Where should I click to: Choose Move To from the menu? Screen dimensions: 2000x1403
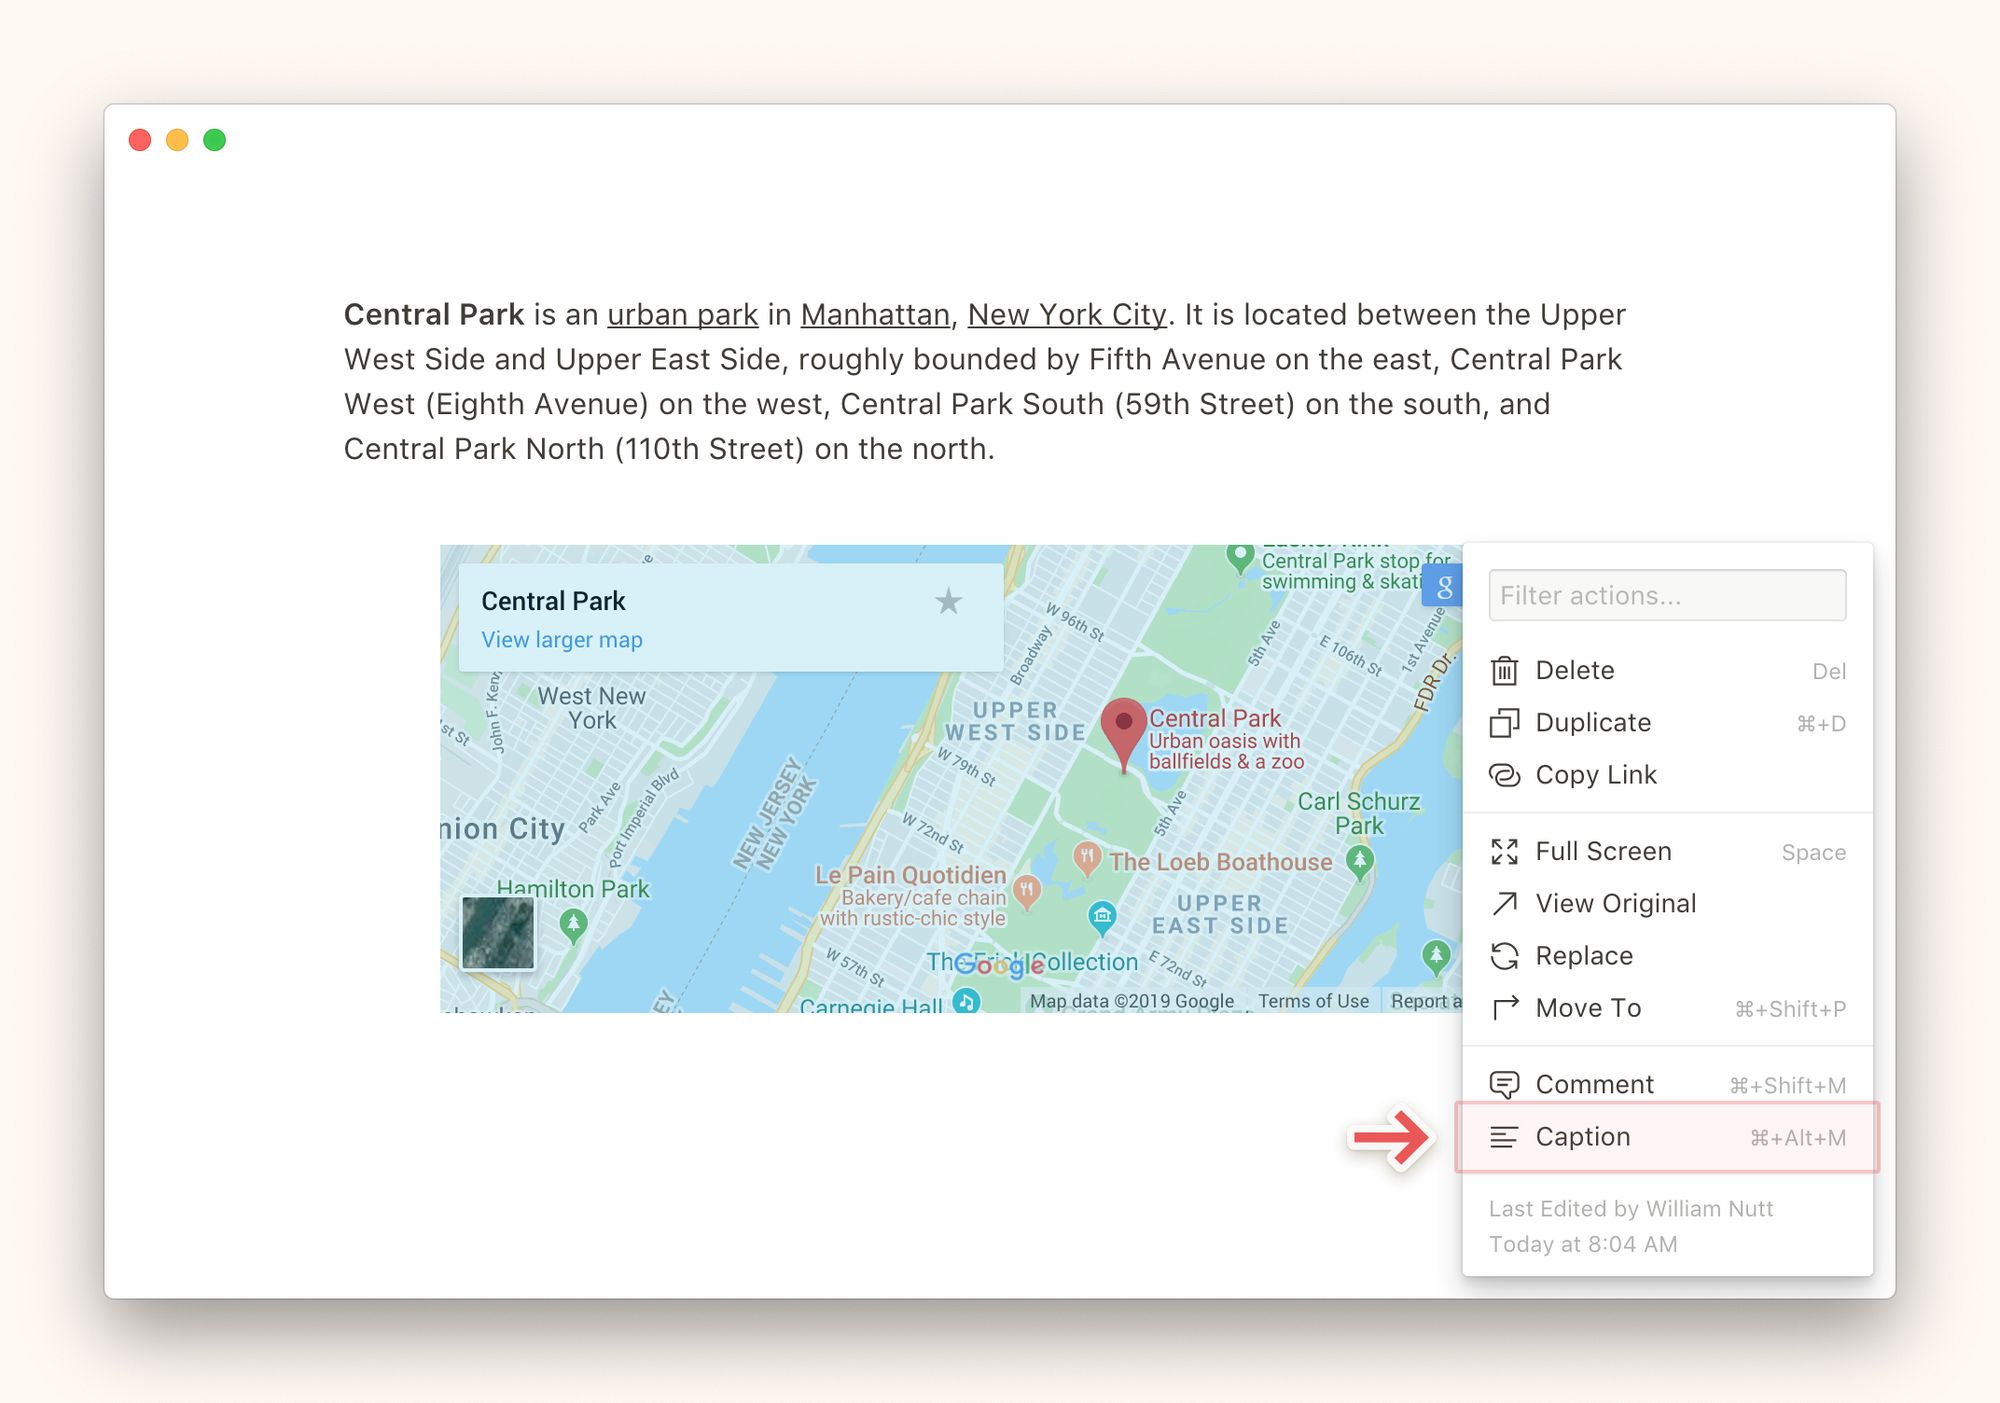click(1588, 1008)
